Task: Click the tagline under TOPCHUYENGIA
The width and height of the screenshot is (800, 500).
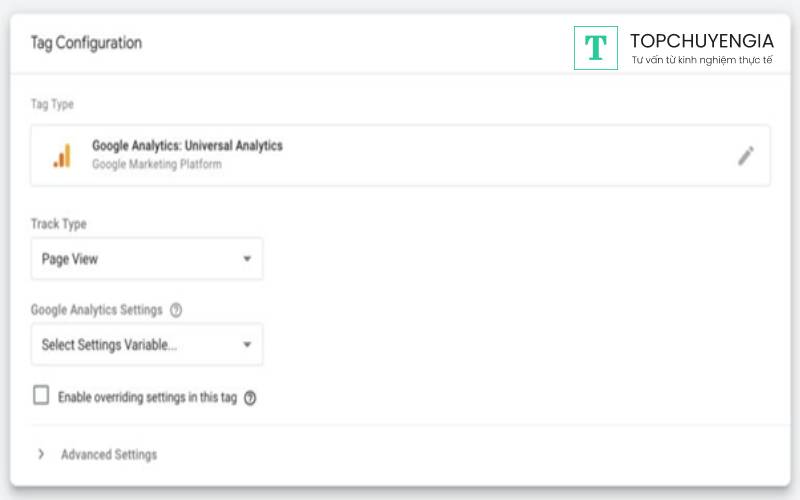Action: point(701,61)
